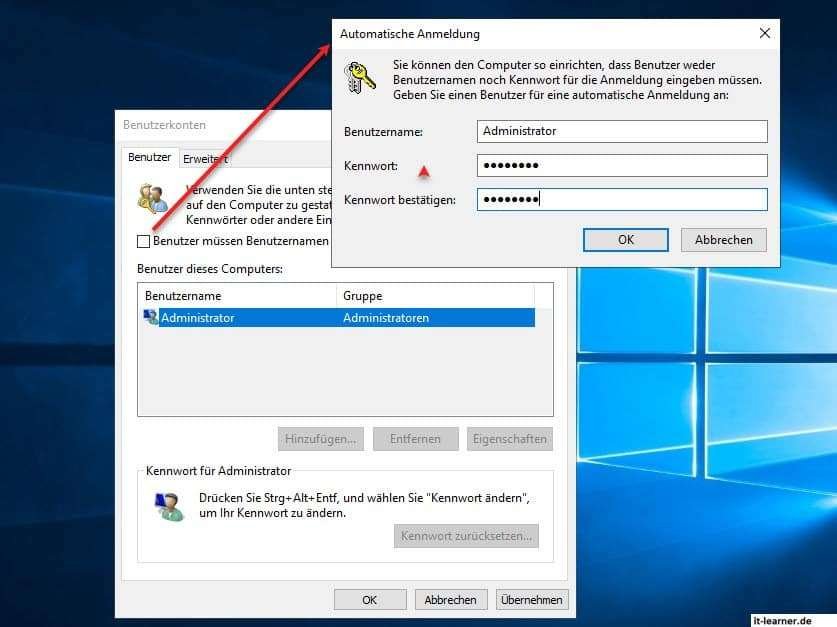Open Eigenschaften for the selected user

pyautogui.click(x=510, y=438)
